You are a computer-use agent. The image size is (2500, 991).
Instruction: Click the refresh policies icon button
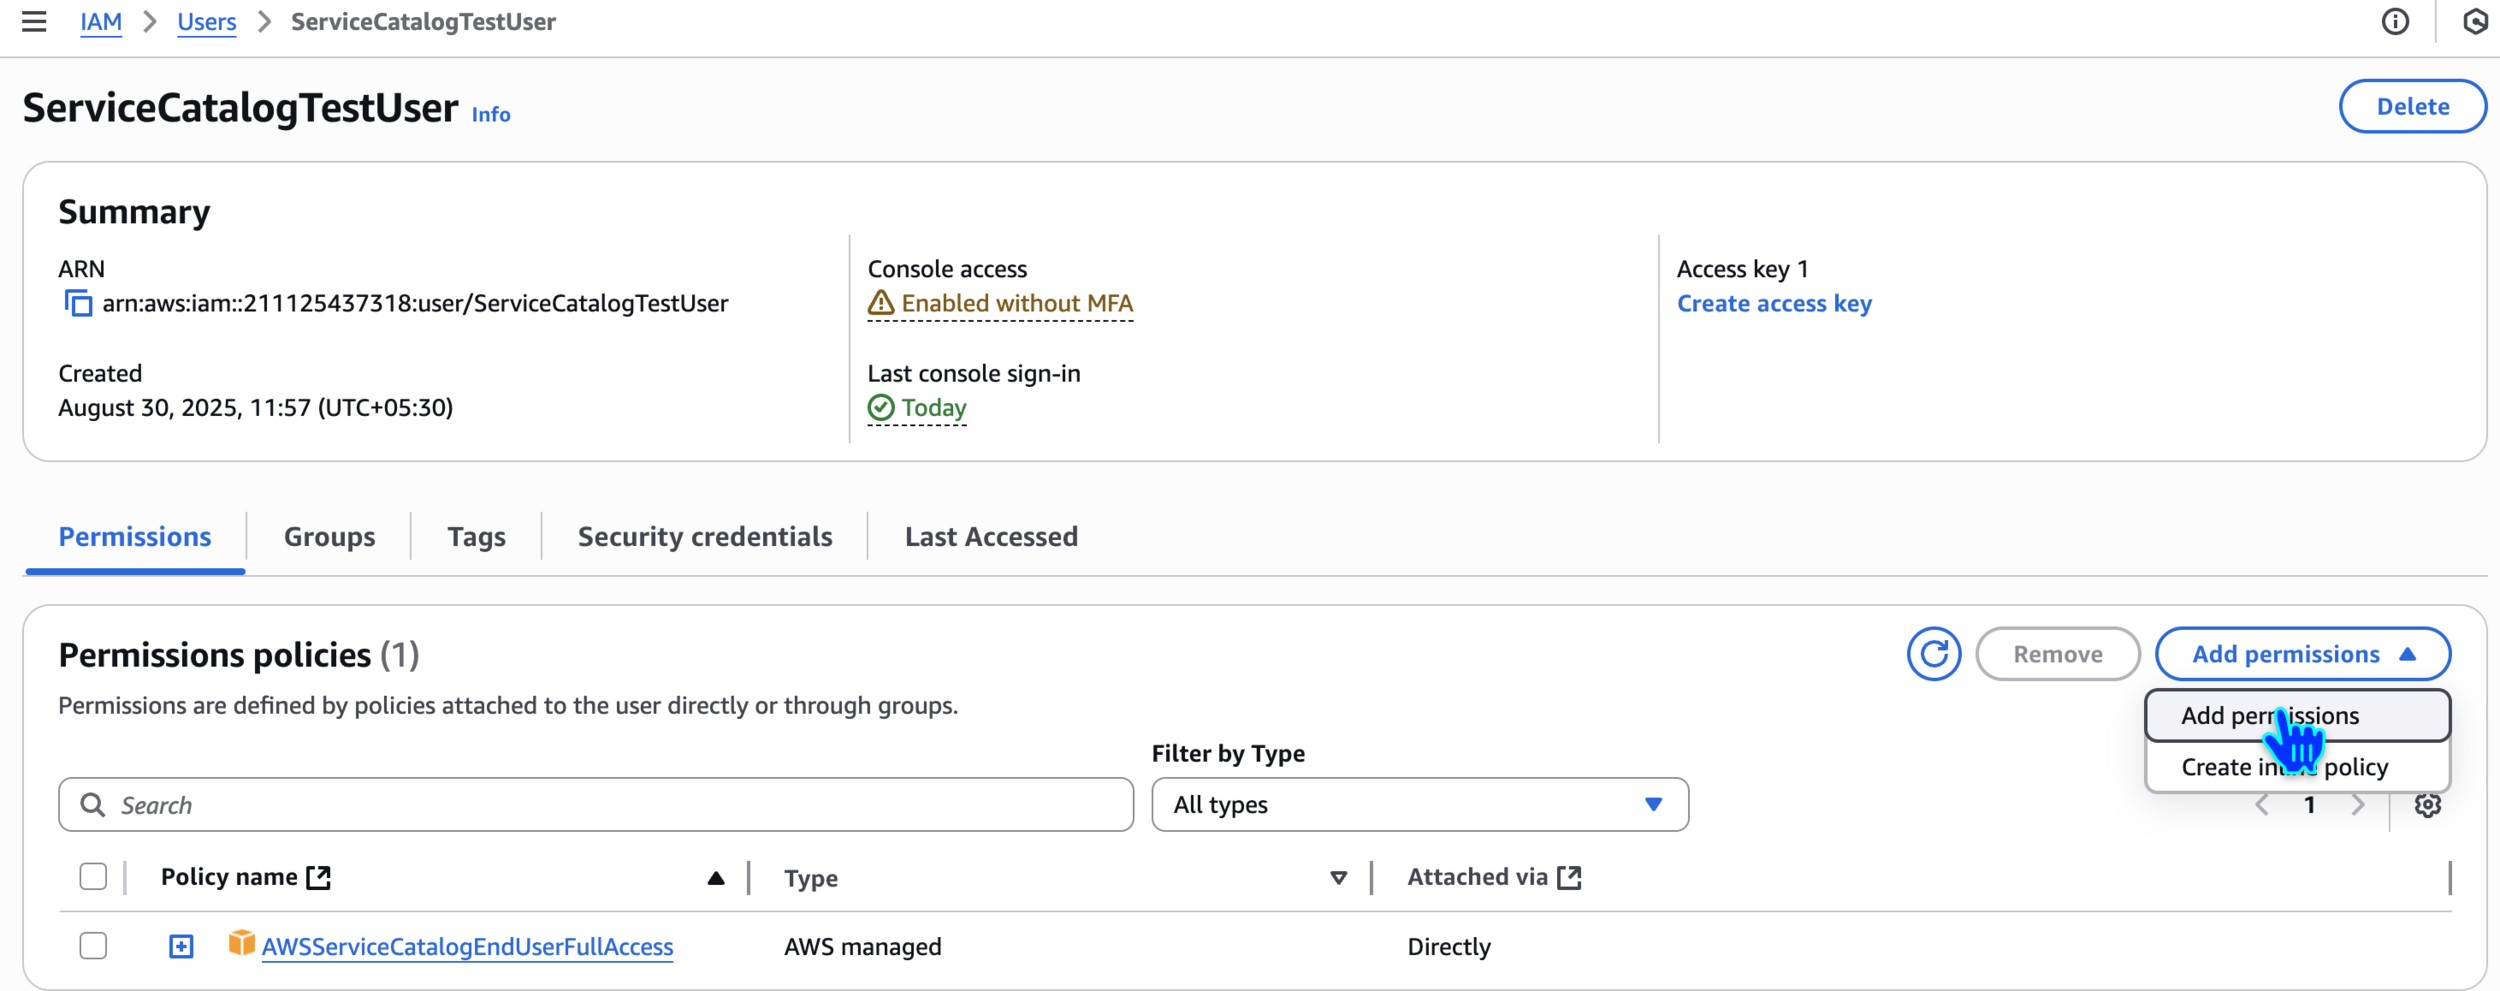tap(1933, 654)
